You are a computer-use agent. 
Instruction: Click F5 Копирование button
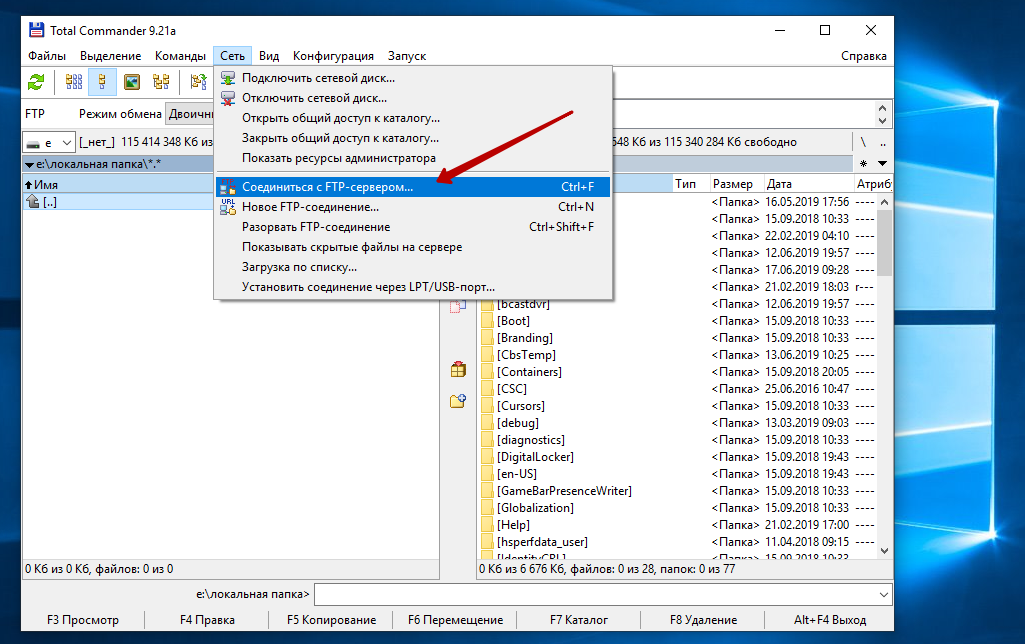[x=331, y=620]
